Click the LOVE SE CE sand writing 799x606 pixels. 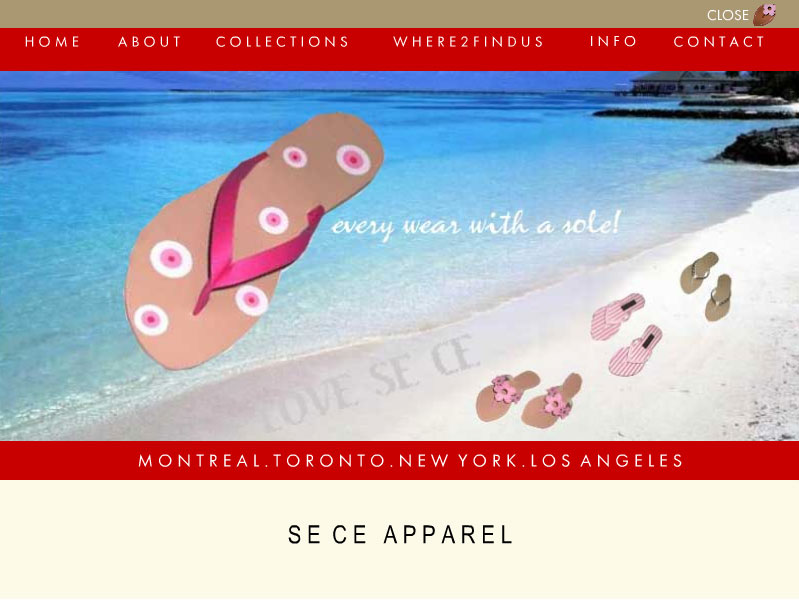(x=370, y=382)
